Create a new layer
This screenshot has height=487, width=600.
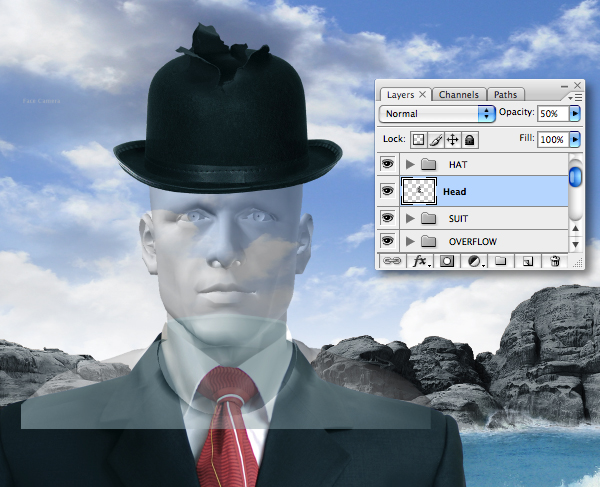point(528,261)
